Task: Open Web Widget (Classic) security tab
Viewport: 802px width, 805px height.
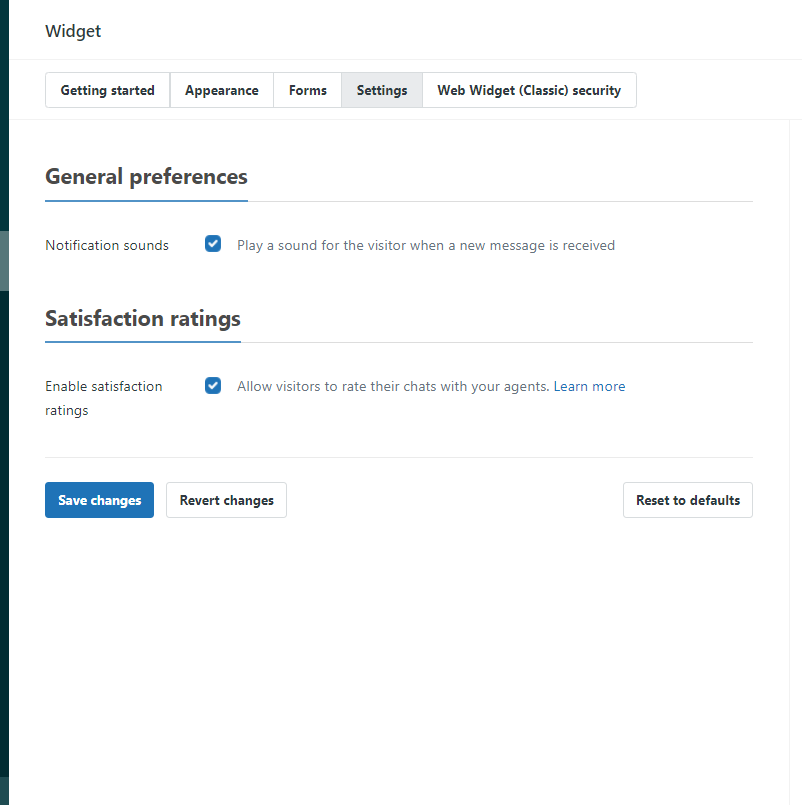Action: (529, 90)
